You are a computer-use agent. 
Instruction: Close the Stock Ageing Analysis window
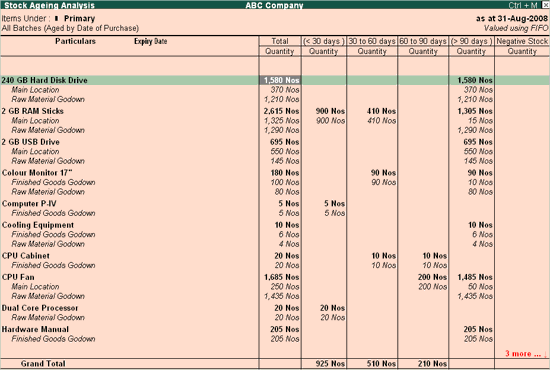(546, 5)
